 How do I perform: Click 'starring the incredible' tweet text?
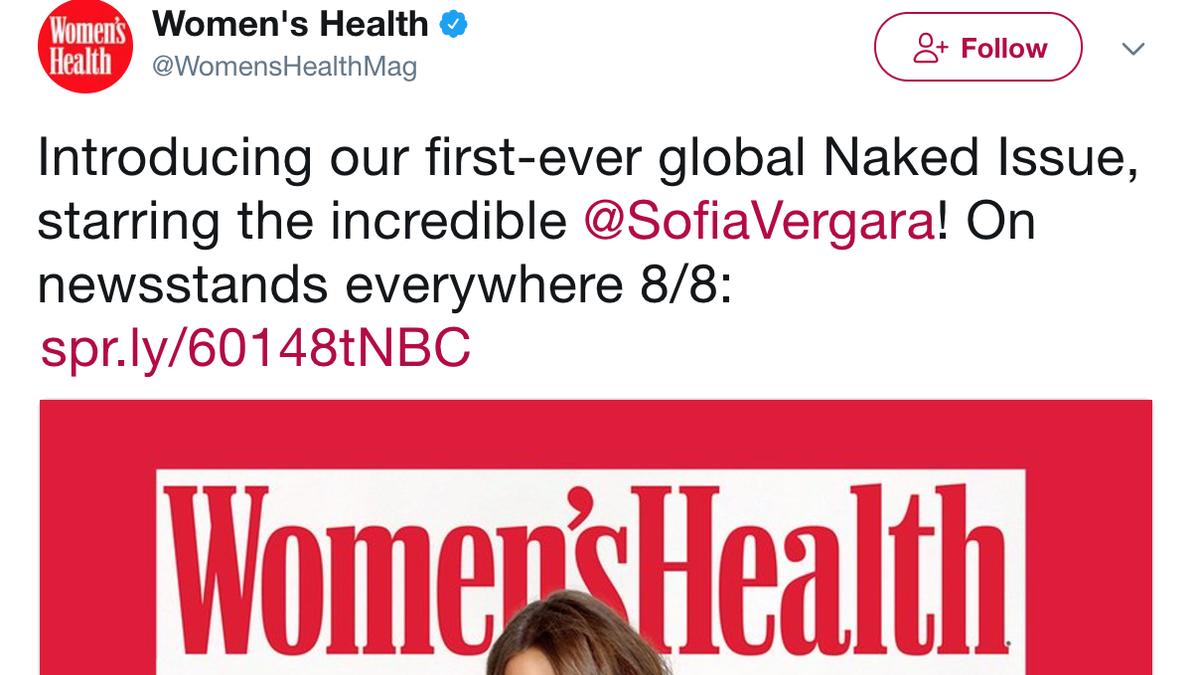click(302, 222)
